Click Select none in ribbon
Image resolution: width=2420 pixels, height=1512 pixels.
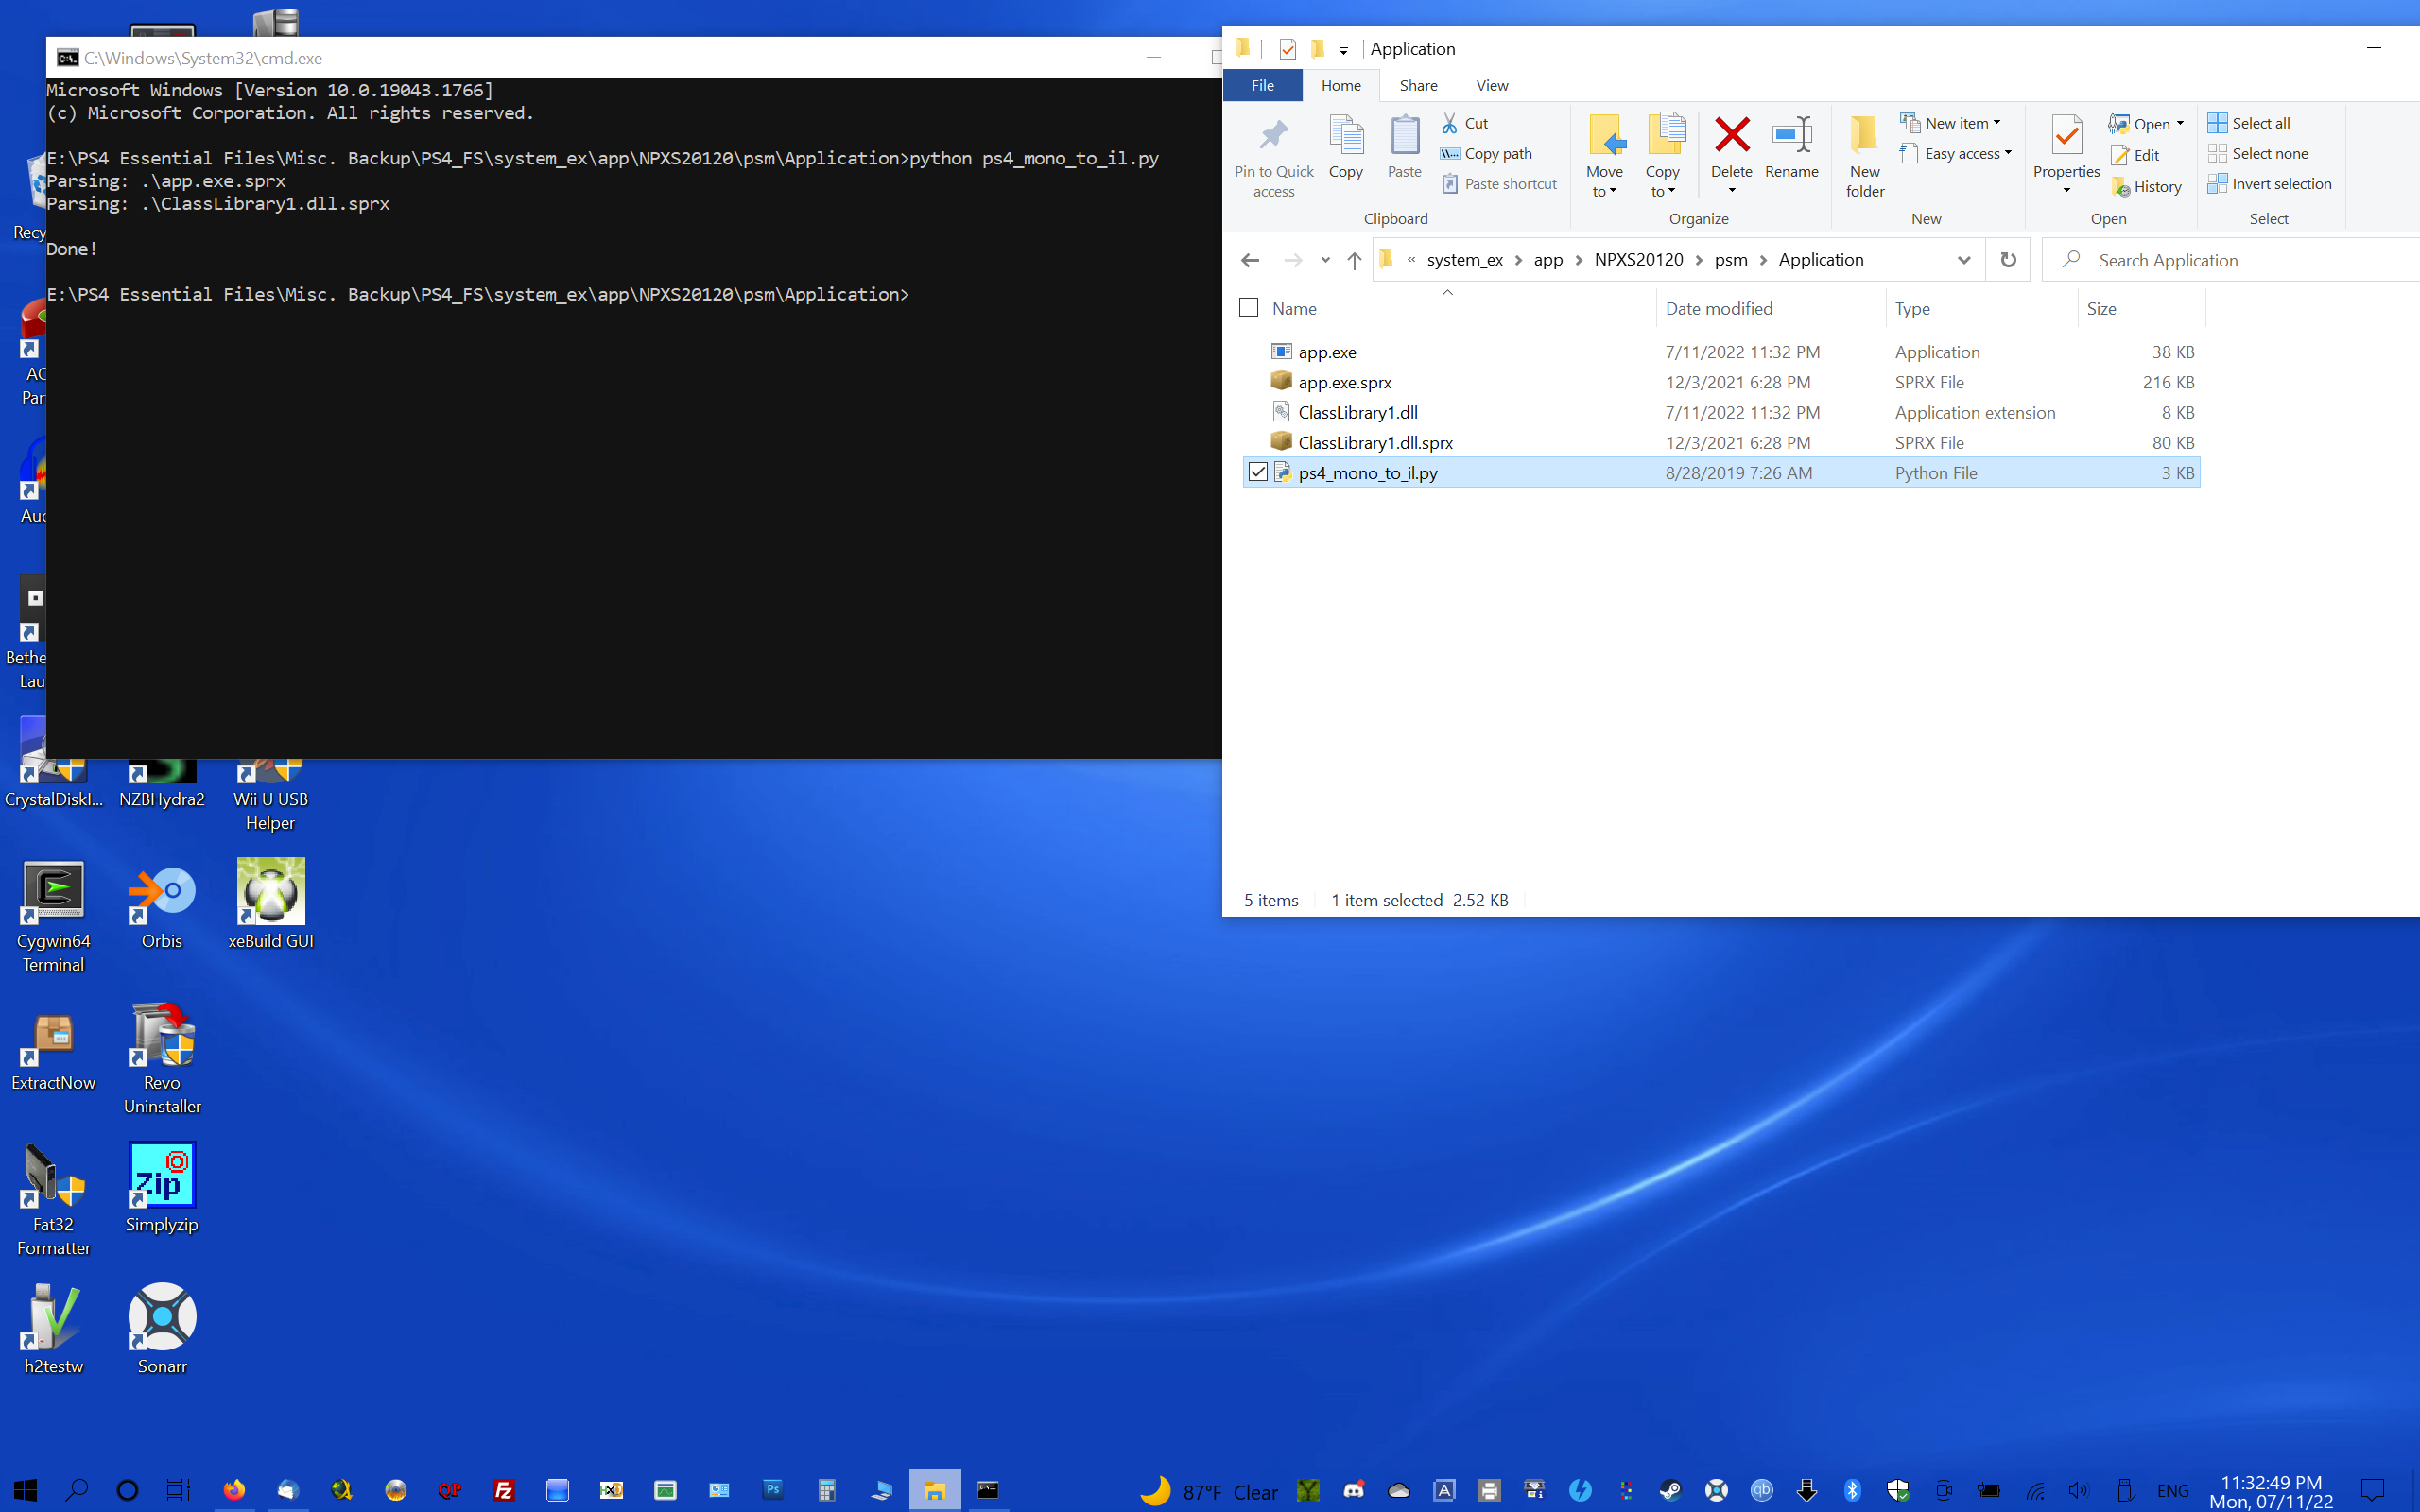(2258, 153)
